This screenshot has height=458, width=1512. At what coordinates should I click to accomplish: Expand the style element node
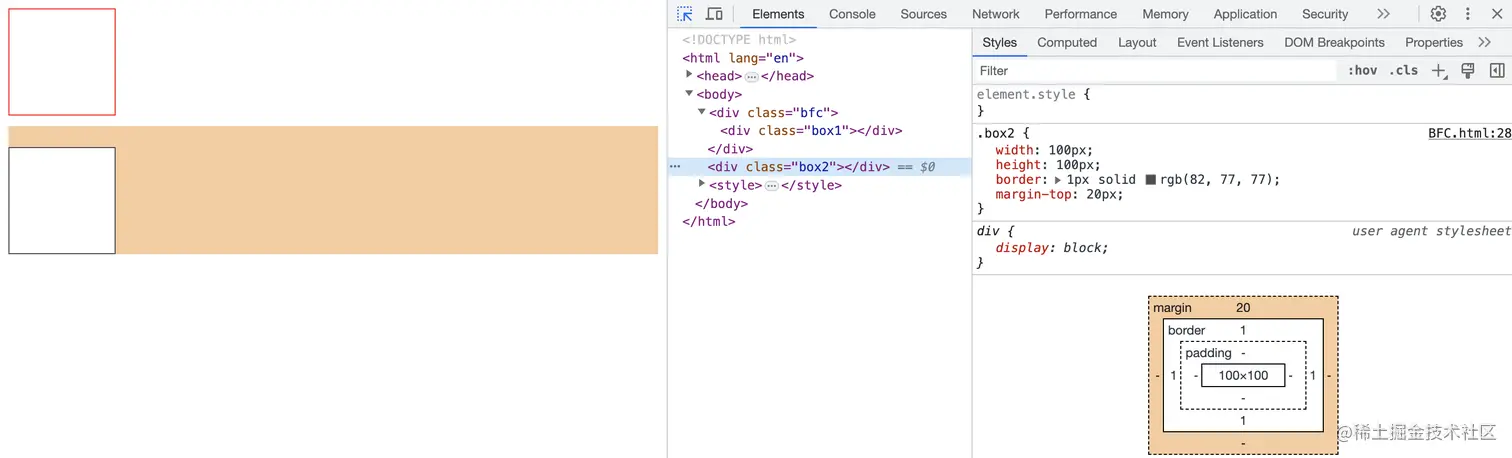coord(701,184)
